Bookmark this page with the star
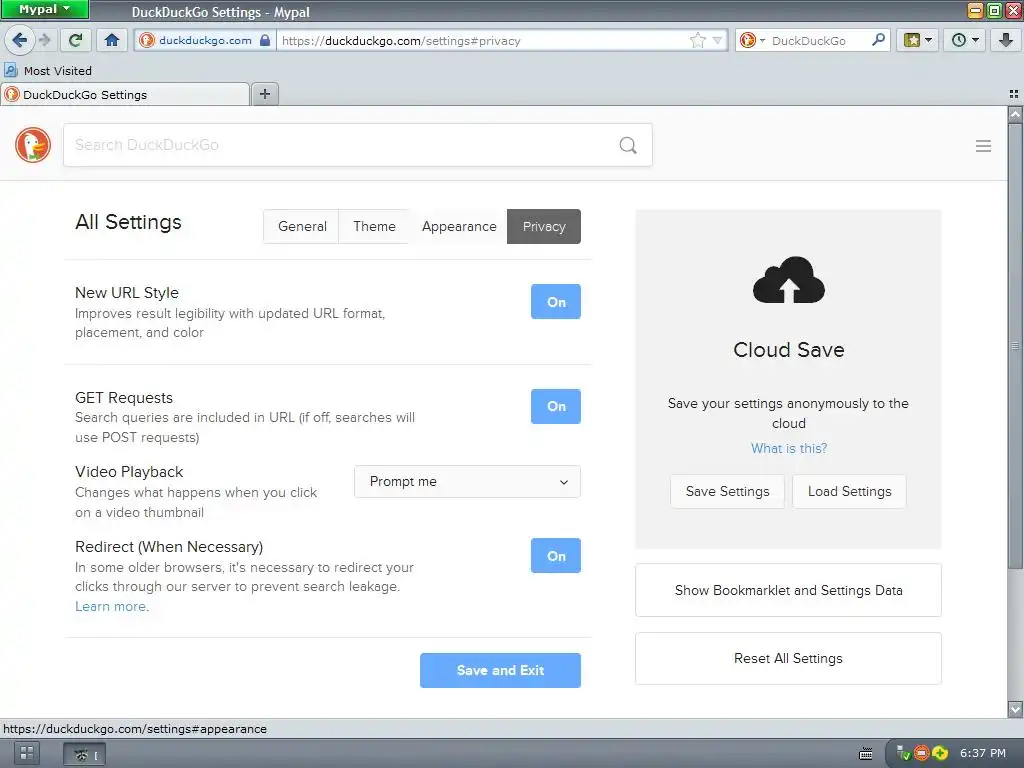This screenshot has width=1024, height=768. pos(697,40)
